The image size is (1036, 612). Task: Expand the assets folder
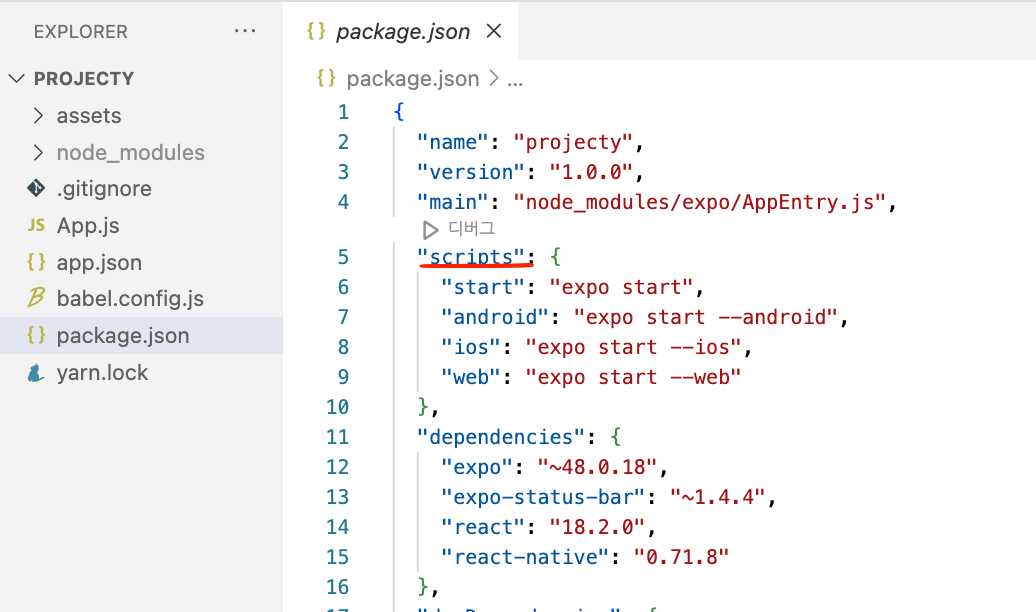[x=38, y=116]
